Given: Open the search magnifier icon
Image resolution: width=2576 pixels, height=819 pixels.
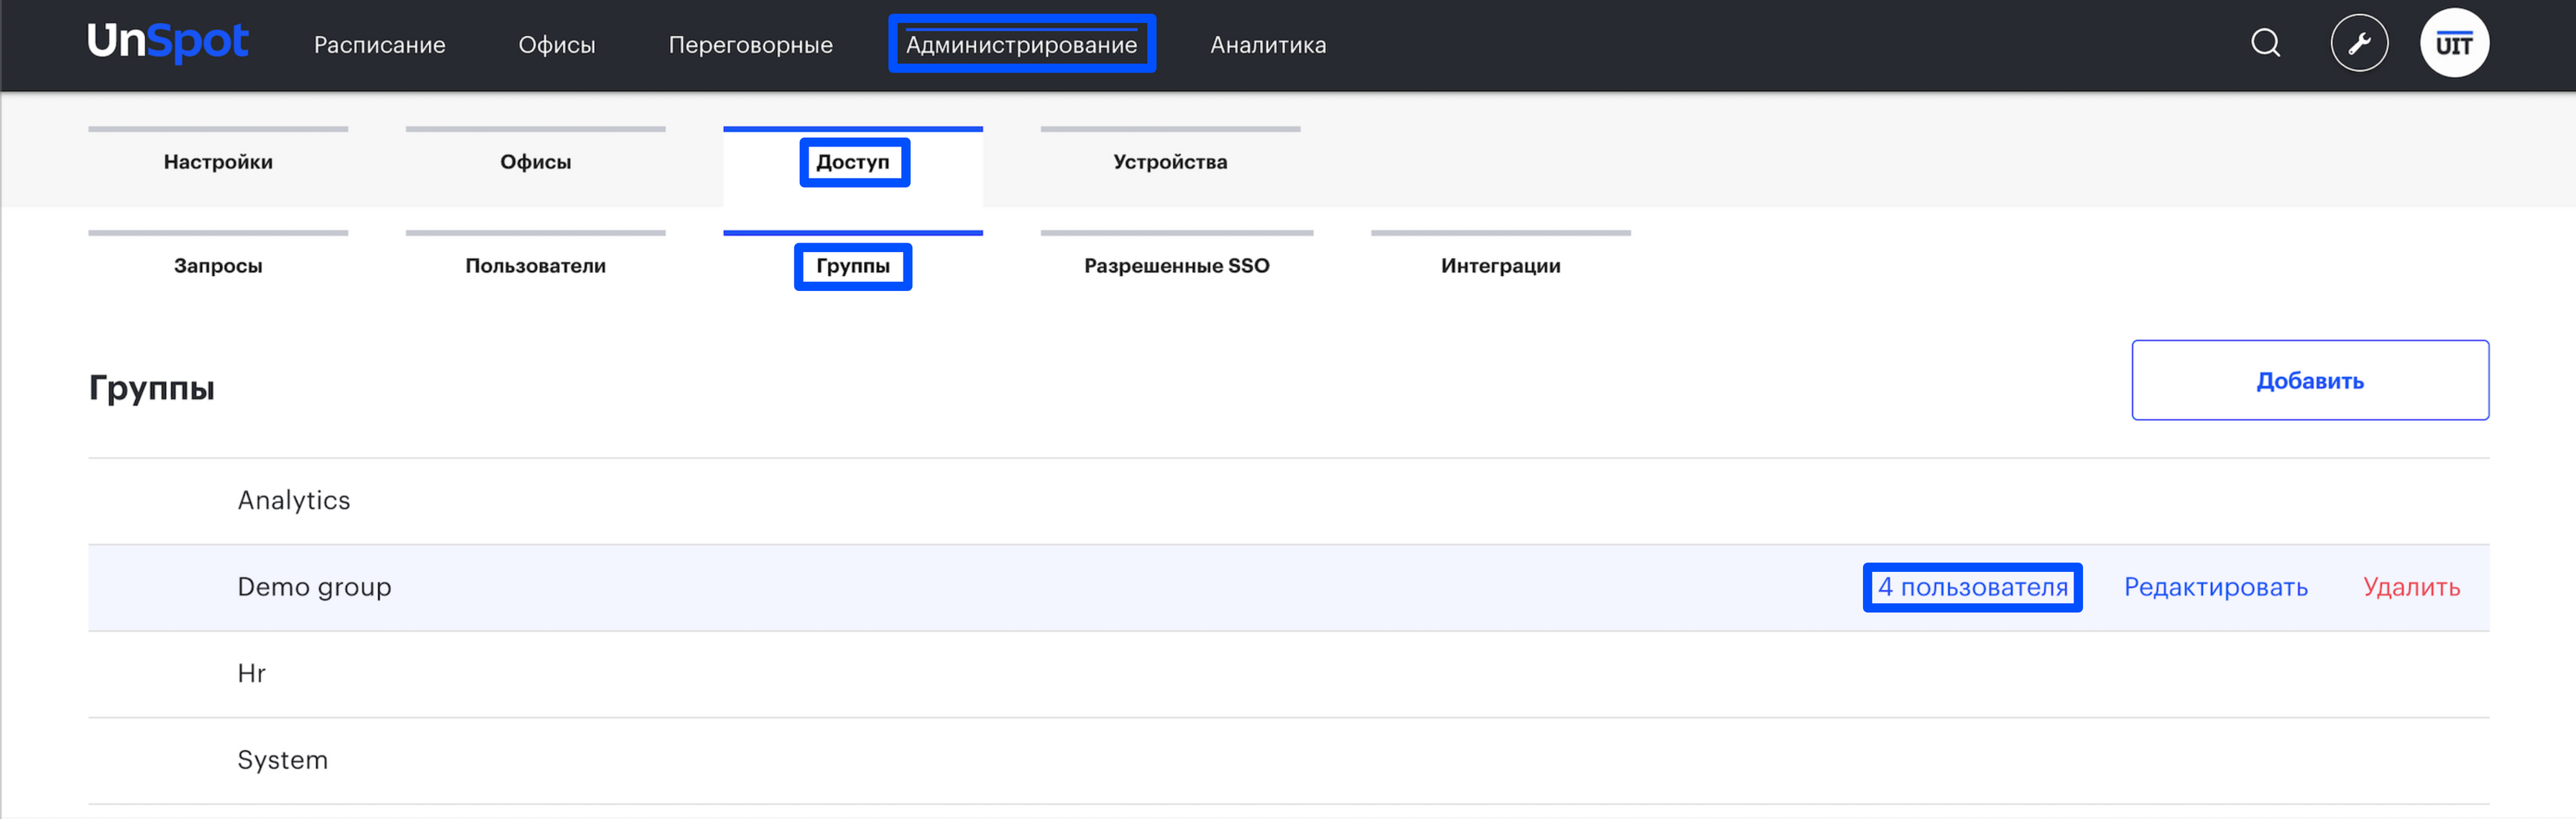Looking at the screenshot, I should click(2265, 43).
